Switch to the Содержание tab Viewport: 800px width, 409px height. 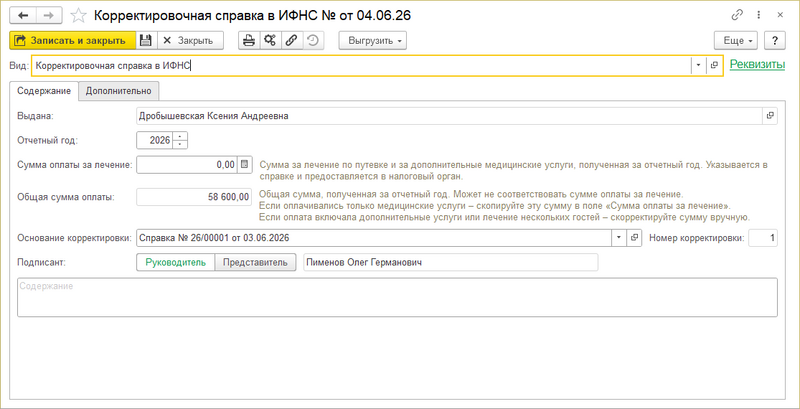(44, 91)
